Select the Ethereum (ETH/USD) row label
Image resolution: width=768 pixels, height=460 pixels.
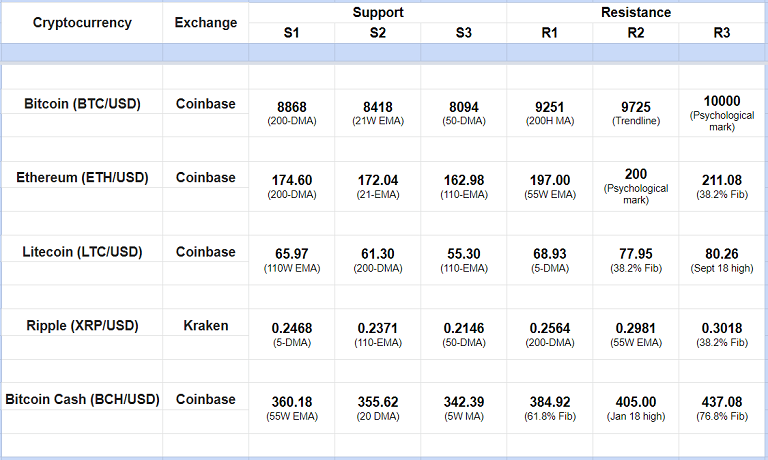pyautogui.click(x=82, y=177)
